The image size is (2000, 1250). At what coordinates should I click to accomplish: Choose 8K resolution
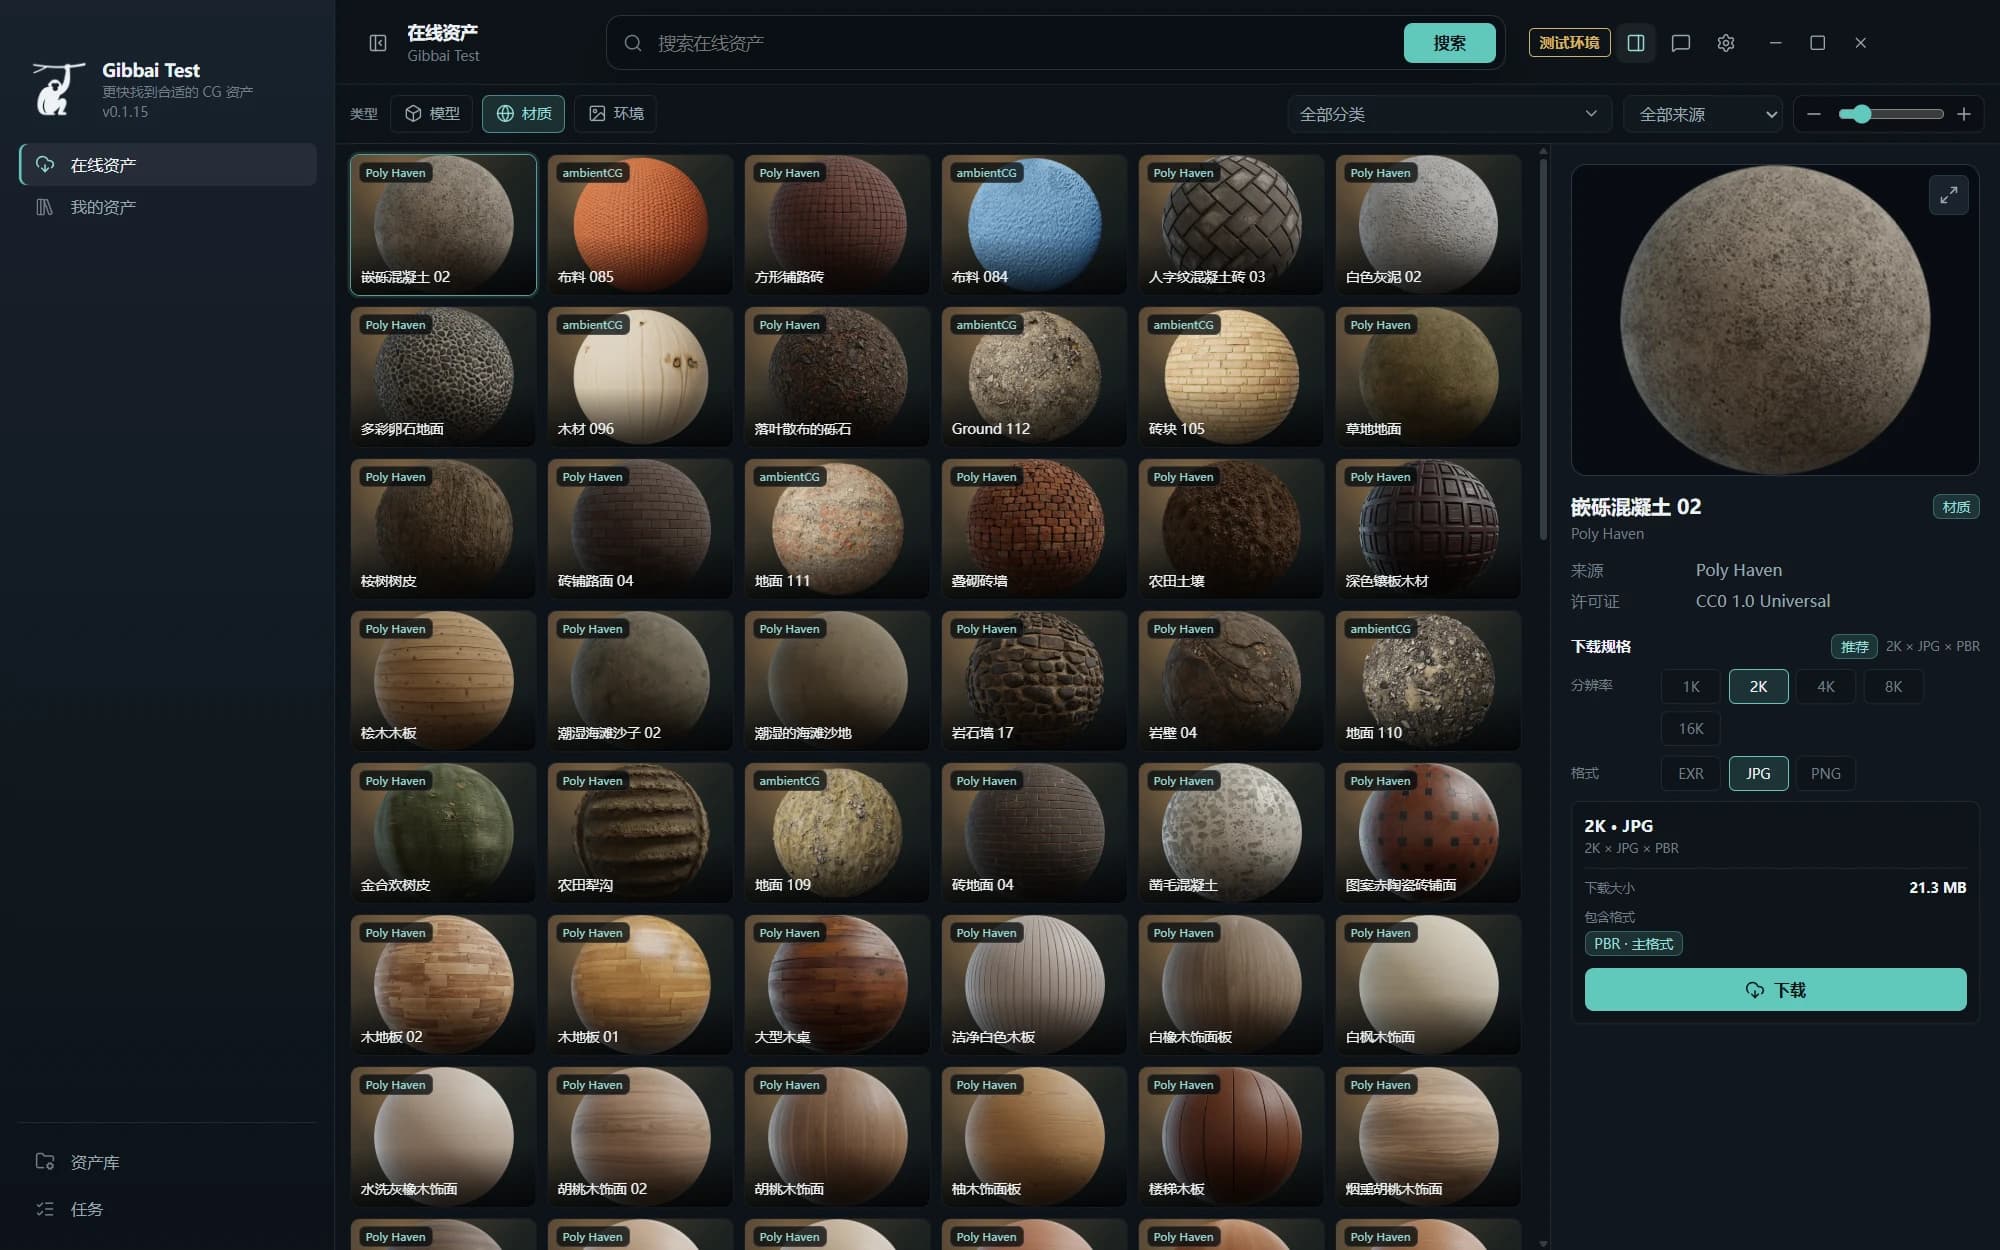click(x=1893, y=687)
